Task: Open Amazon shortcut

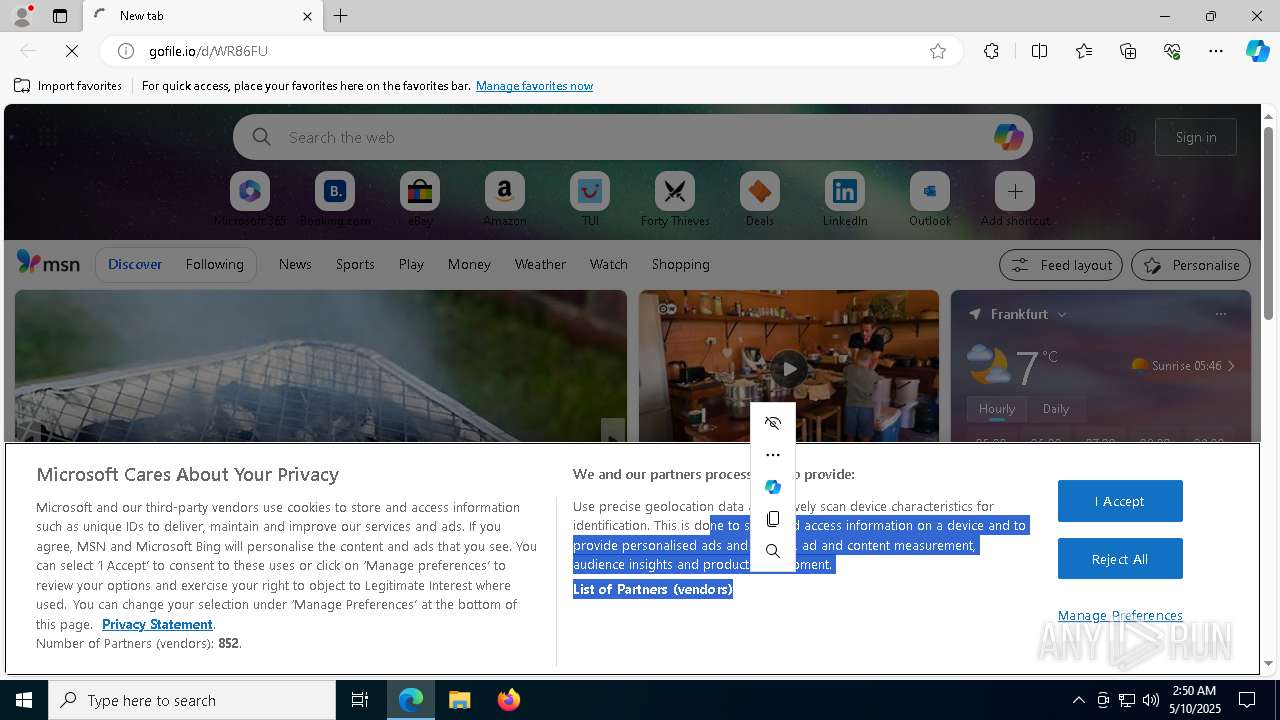Action: coord(504,199)
